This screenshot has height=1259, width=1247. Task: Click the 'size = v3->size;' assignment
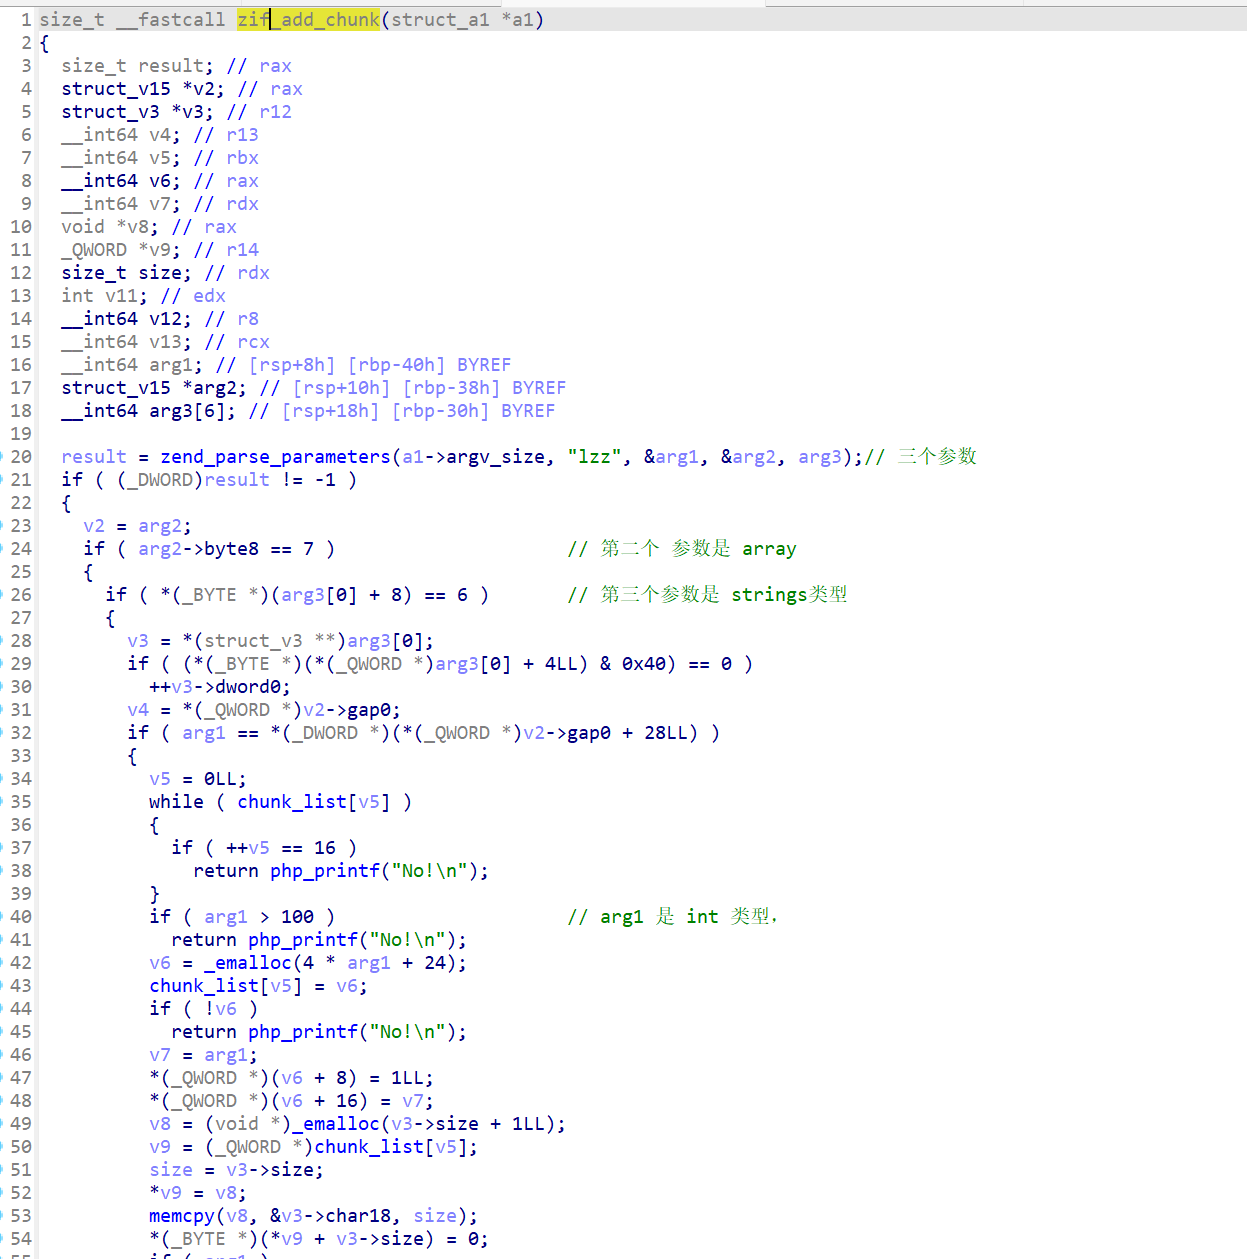[237, 1169]
